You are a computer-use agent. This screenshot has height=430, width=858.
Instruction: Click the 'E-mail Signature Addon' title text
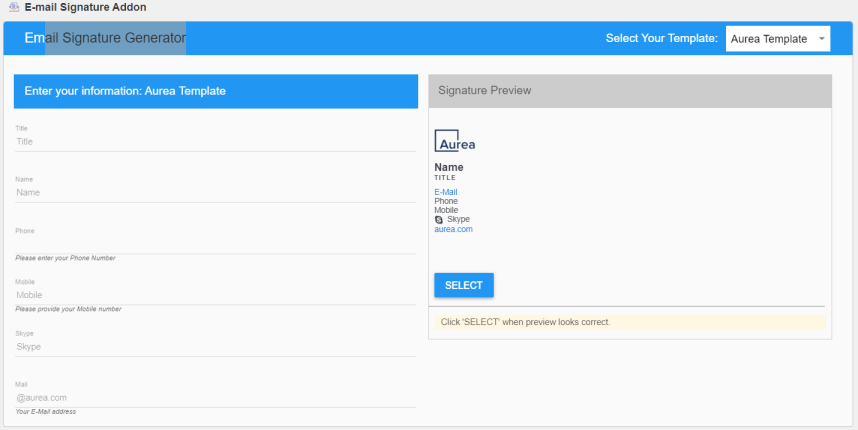pyautogui.click(x=85, y=8)
